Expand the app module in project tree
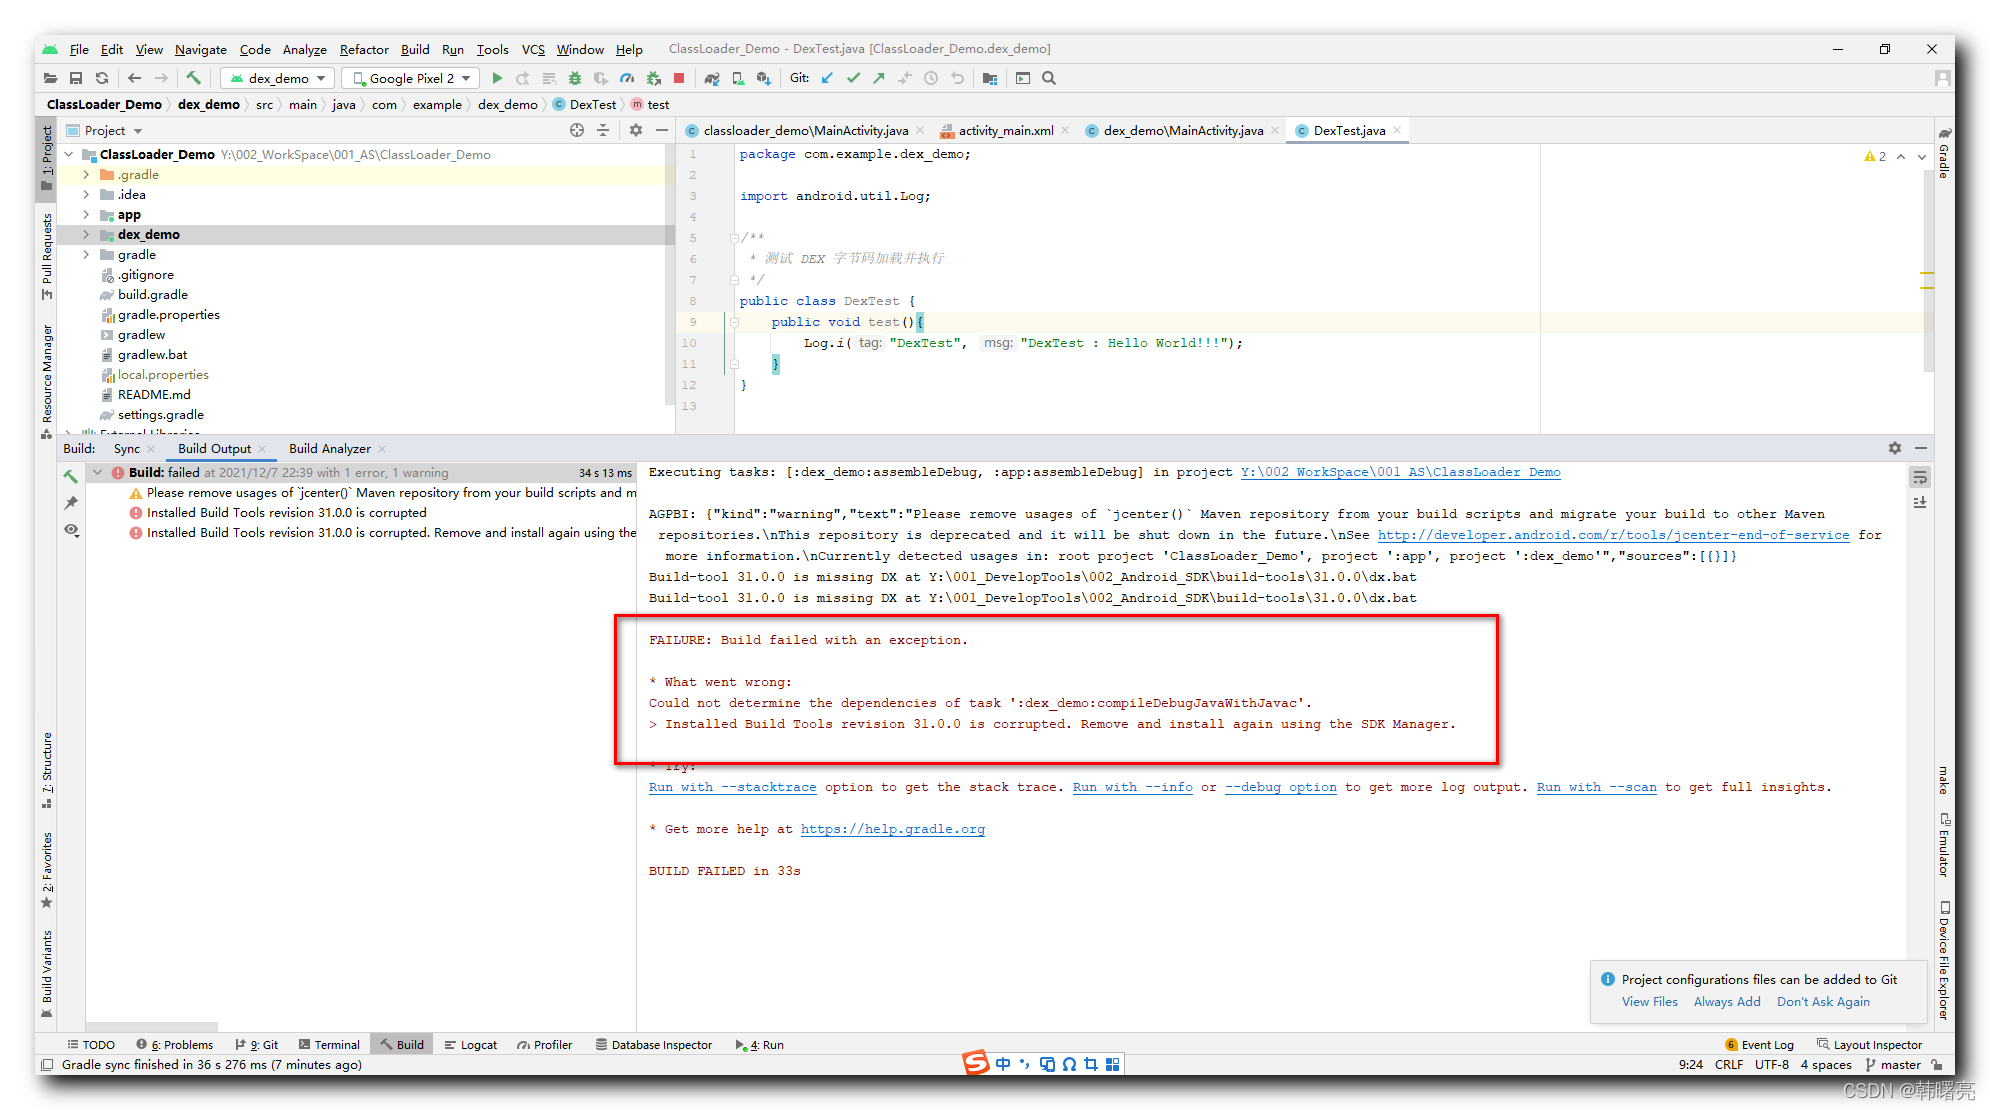The image size is (1990, 1110). click(85, 215)
